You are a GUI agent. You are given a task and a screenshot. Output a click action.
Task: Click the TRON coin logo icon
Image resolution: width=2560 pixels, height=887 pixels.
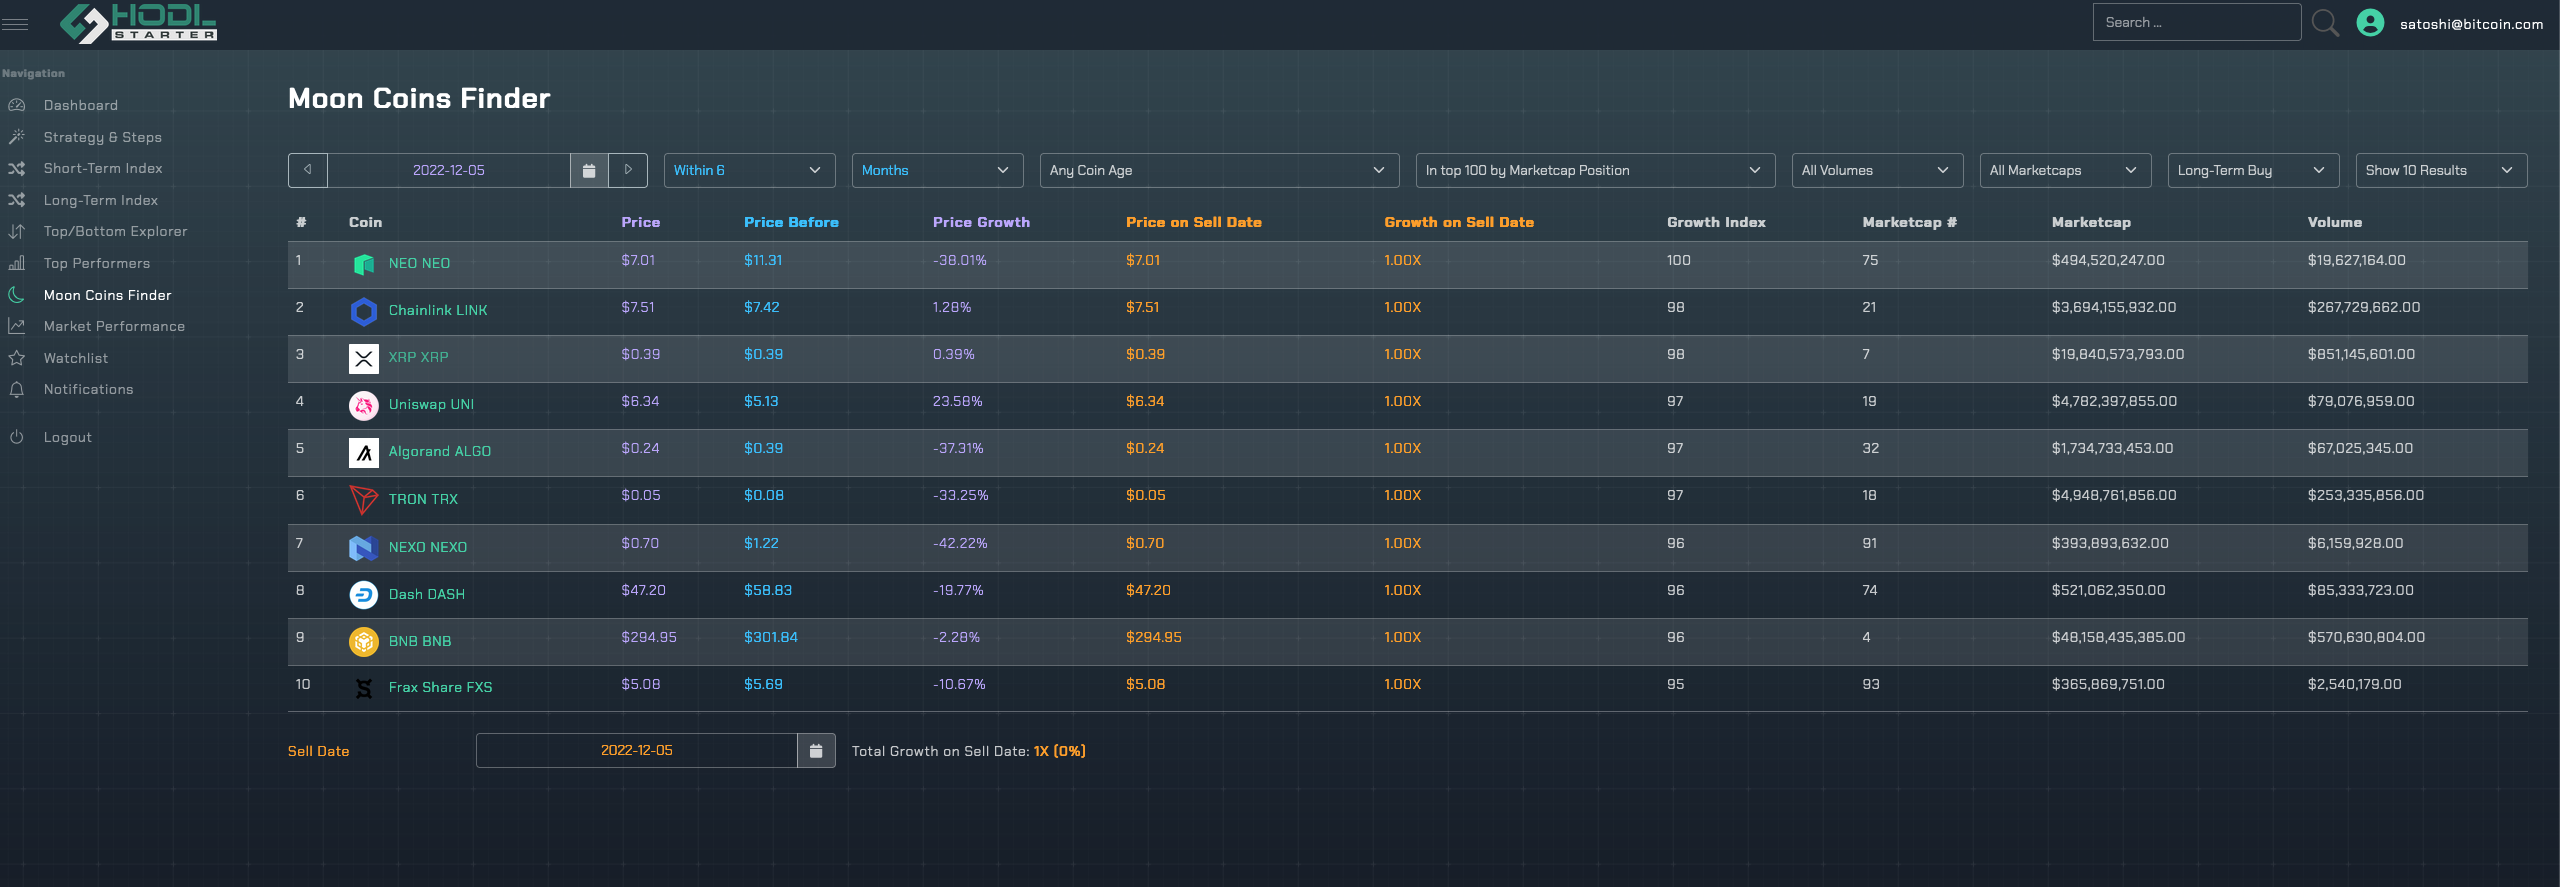[364, 499]
